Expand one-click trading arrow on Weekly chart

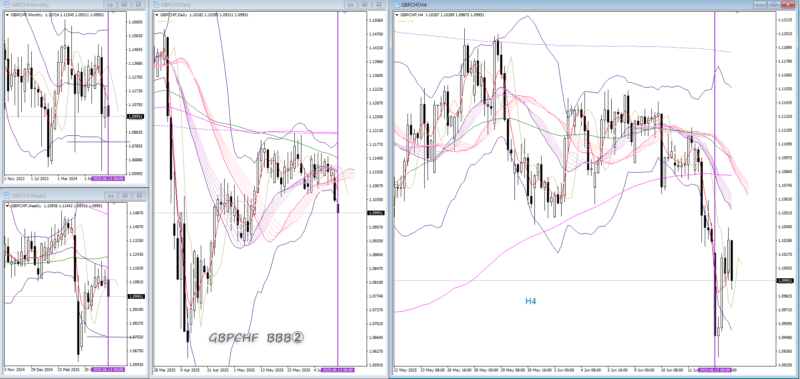coord(7,205)
